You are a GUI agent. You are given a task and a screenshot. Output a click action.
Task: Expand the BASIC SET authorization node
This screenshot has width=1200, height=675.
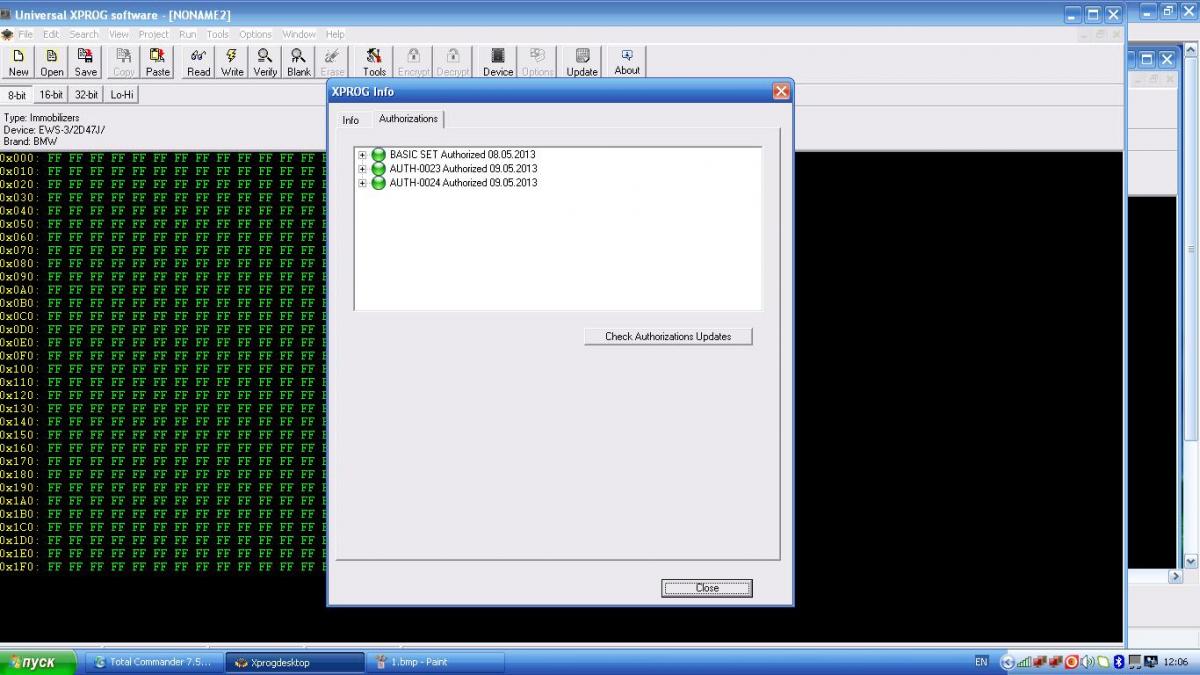362,155
